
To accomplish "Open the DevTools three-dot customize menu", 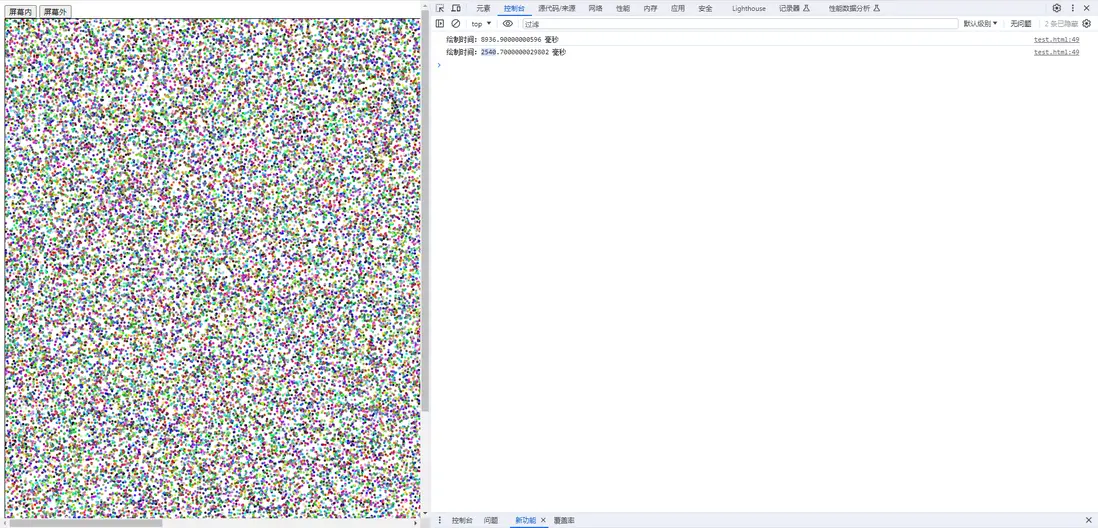I will (1072, 8).
